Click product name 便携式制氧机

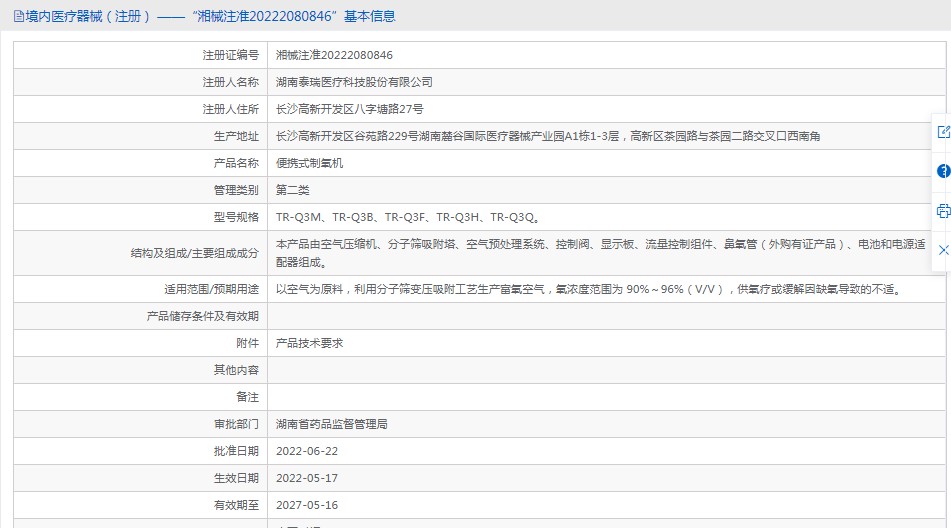click(309, 163)
